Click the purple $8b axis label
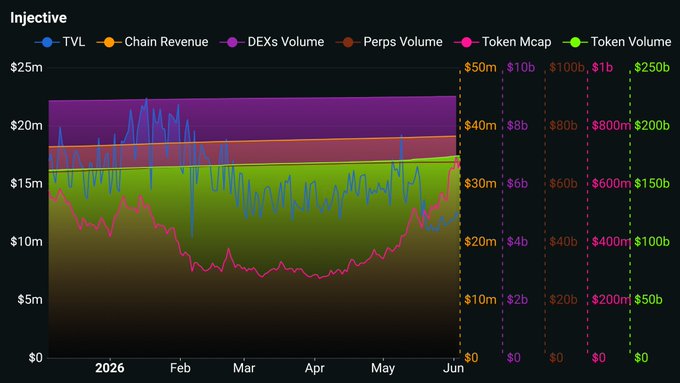The height and width of the screenshot is (383, 680). click(517, 125)
